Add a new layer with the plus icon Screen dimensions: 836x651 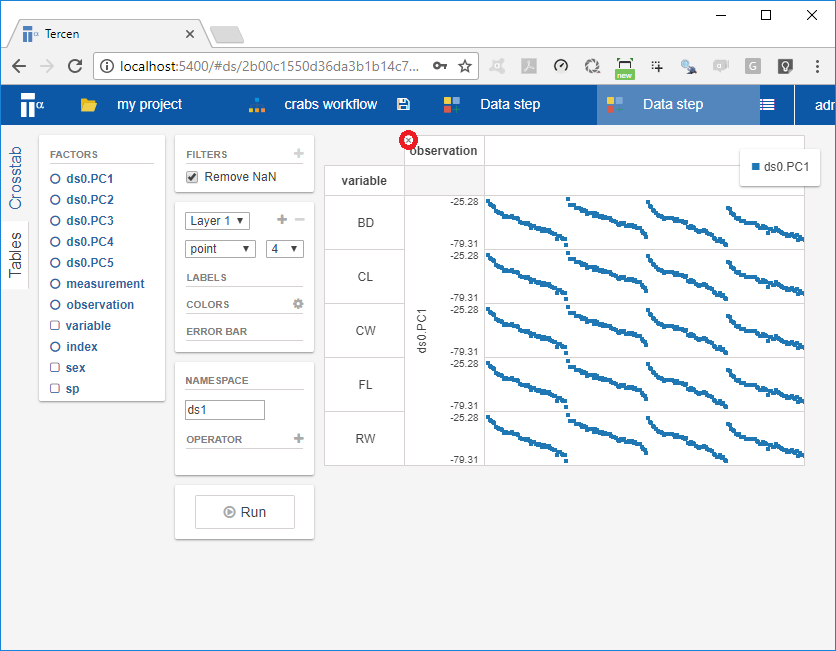(283, 218)
